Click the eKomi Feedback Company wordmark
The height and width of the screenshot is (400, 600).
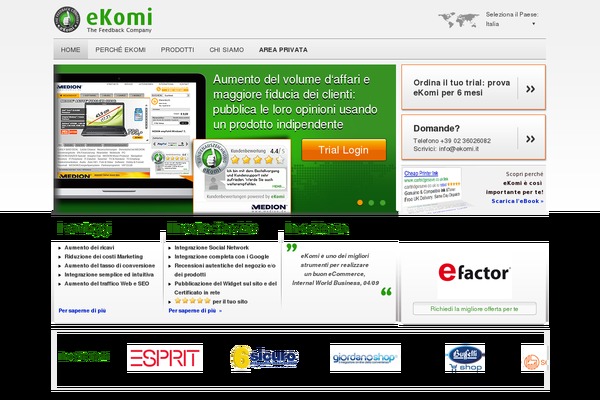click(119, 20)
